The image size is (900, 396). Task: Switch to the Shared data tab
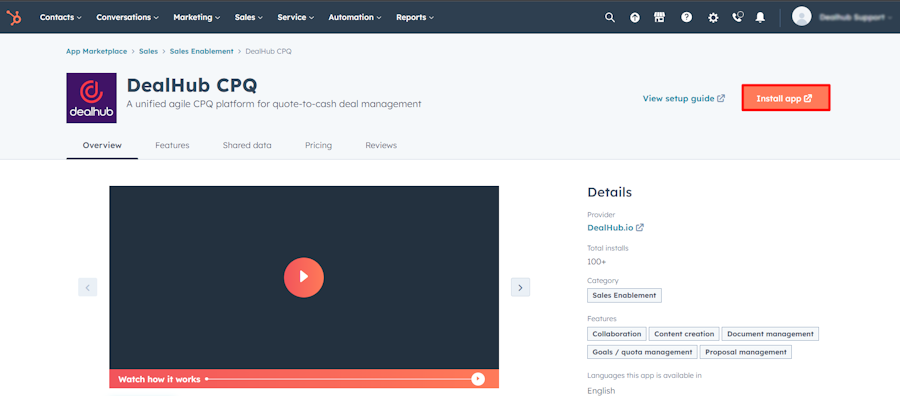pyautogui.click(x=247, y=146)
